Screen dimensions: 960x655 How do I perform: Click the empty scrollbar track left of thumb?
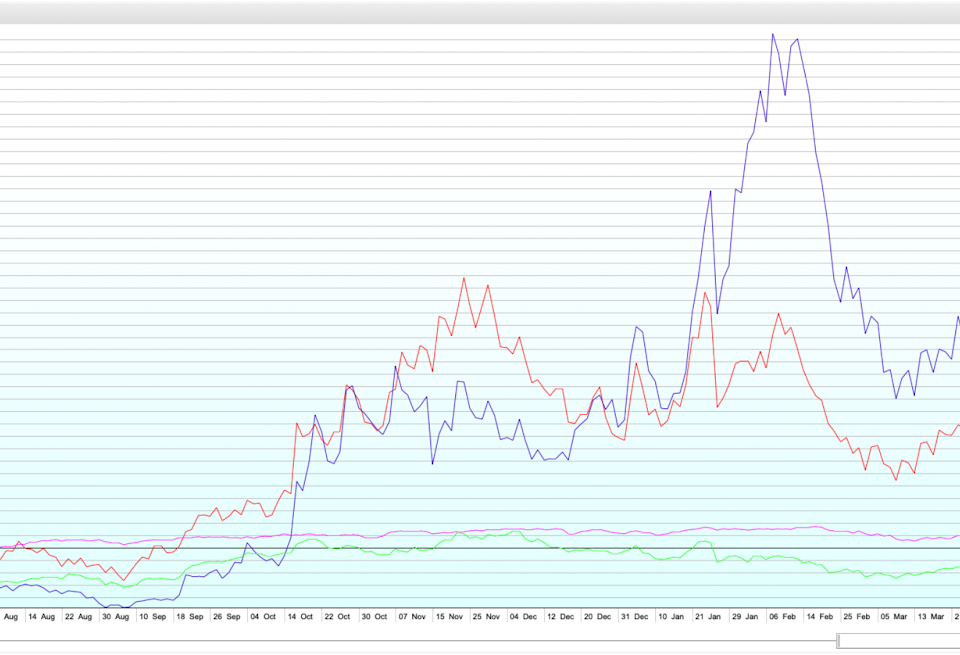400,641
